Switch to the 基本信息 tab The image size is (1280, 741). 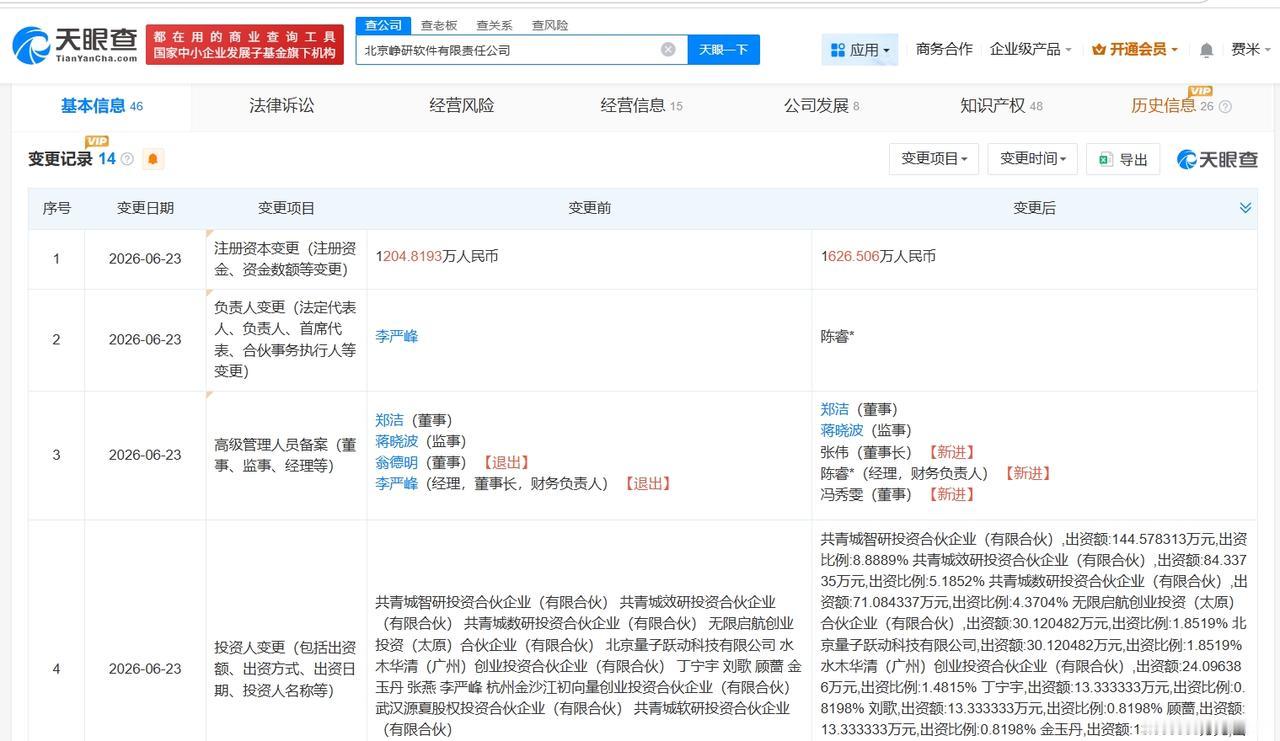(x=101, y=106)
